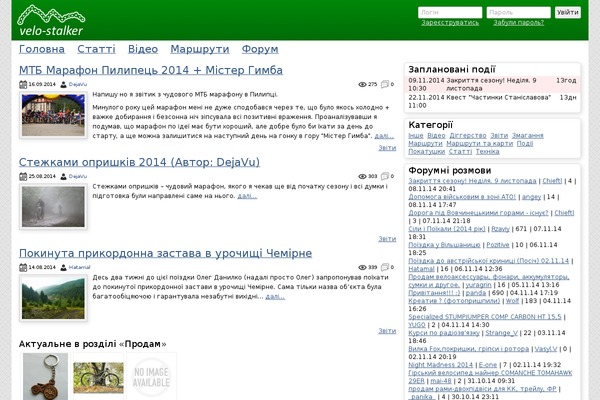Open Події category

point(525,144)
